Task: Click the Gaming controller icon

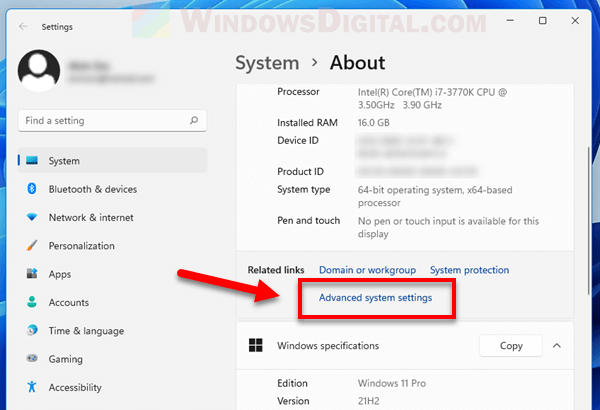Action: click(32, 358)
